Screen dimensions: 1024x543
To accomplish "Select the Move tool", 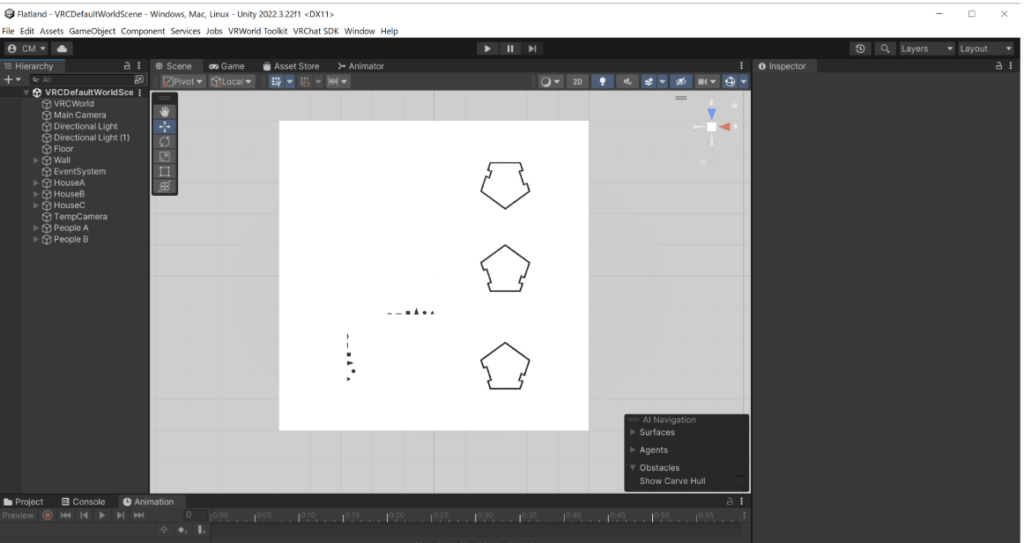I will coord(165,127).
